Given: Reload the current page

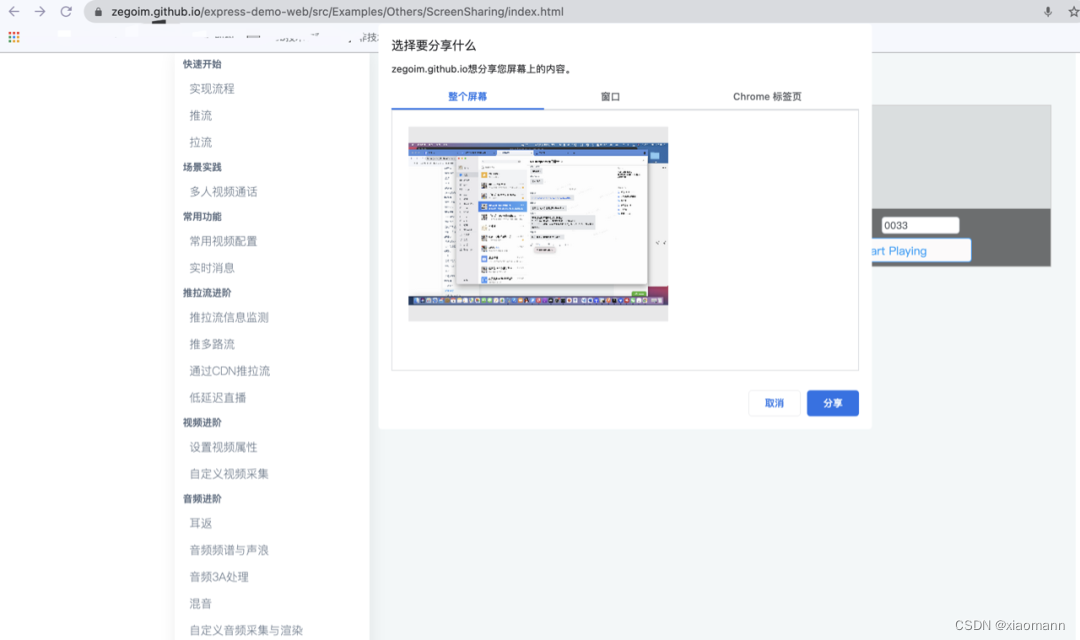Looking at the screenshot, I should click(x=66, y=13).
